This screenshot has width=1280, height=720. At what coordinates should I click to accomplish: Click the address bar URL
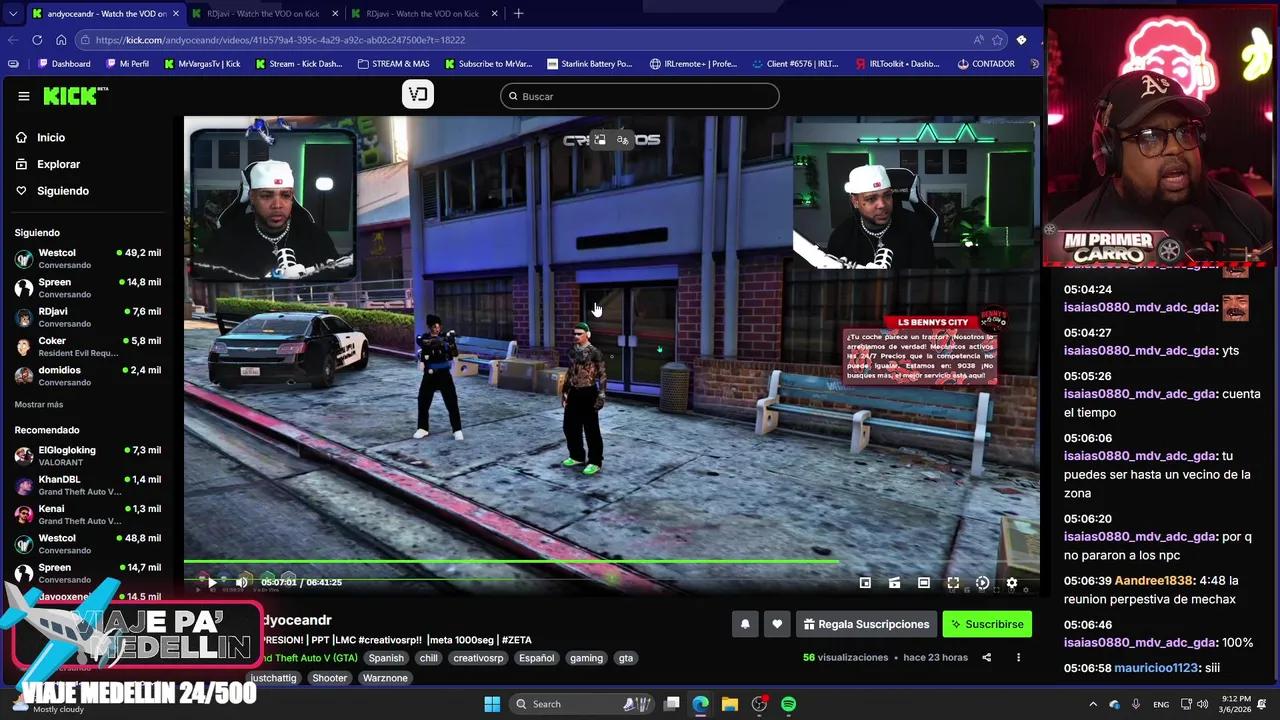coord(280,40)
